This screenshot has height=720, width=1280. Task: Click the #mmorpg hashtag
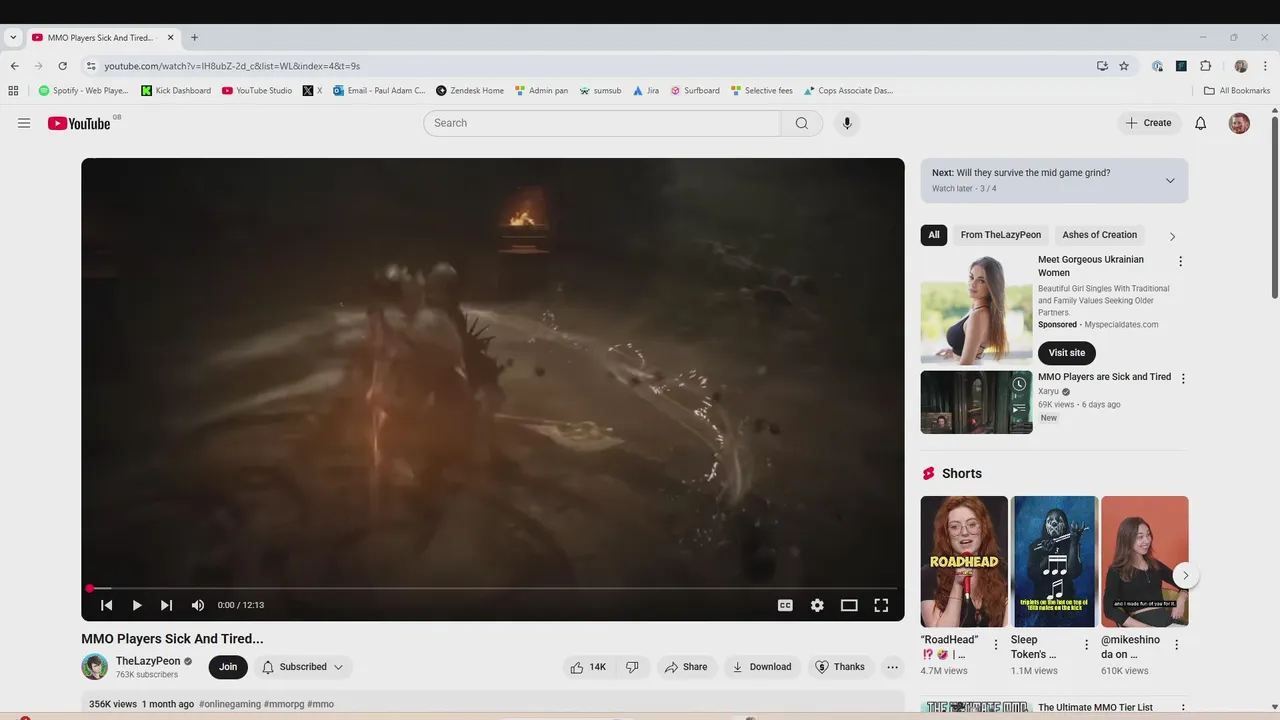pyautogui.click(x=284, y=704)
